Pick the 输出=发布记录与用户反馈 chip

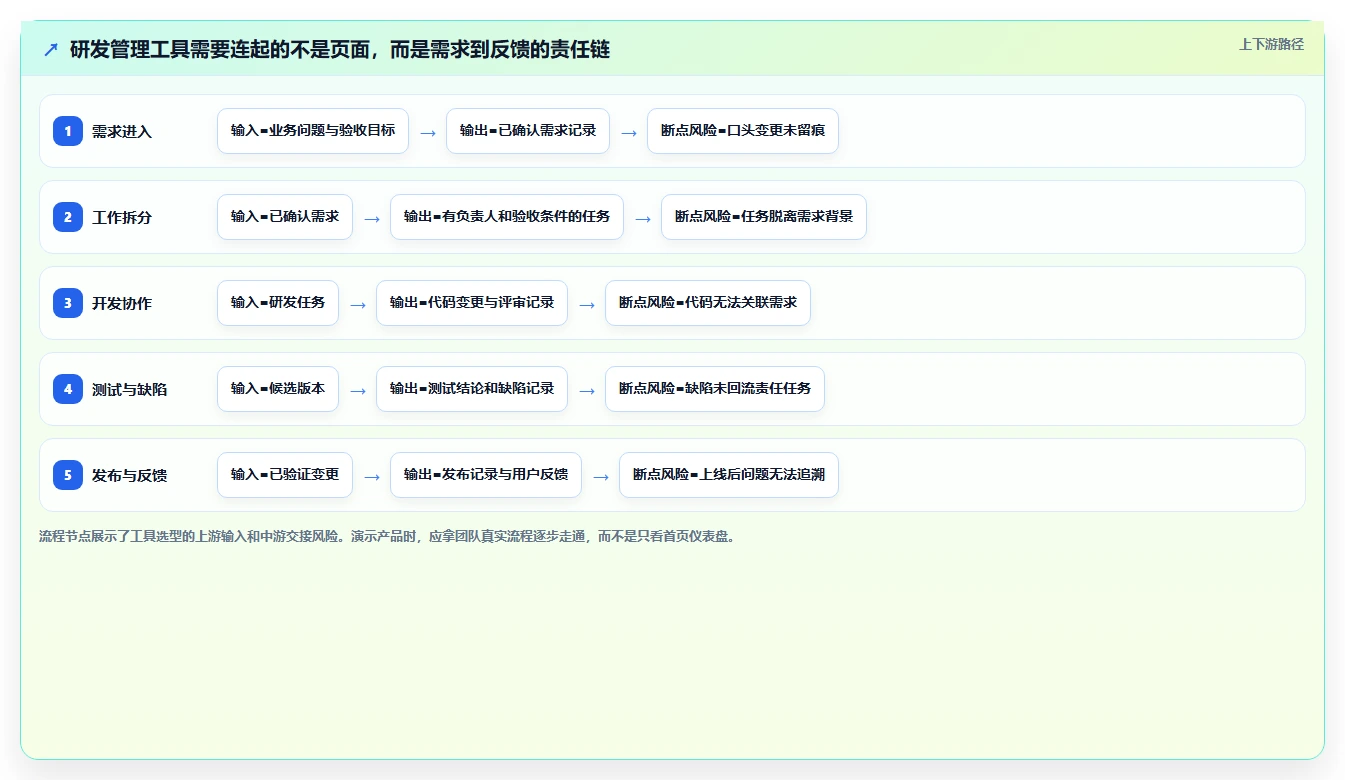click(x=486, y=475)
